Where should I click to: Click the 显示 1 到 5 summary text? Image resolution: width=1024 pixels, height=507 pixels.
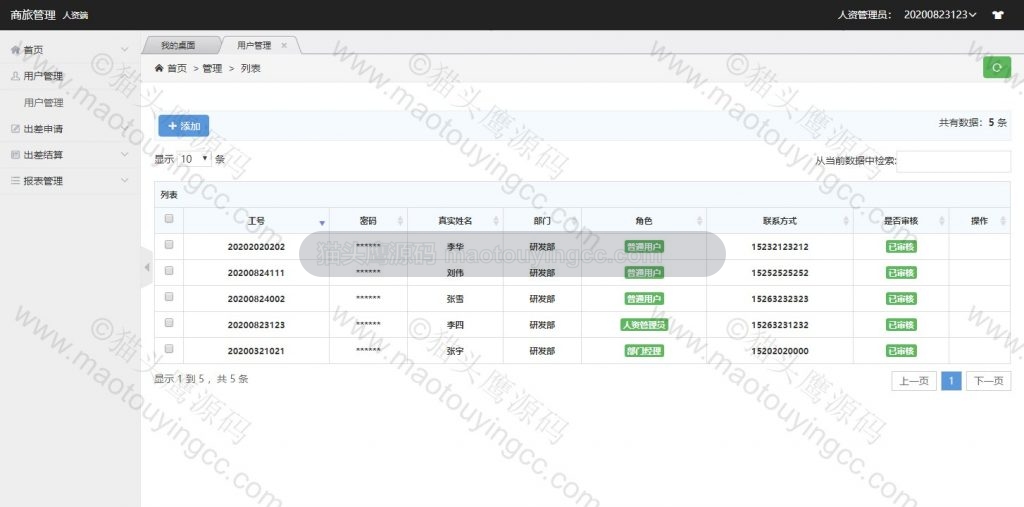point(201,379)
